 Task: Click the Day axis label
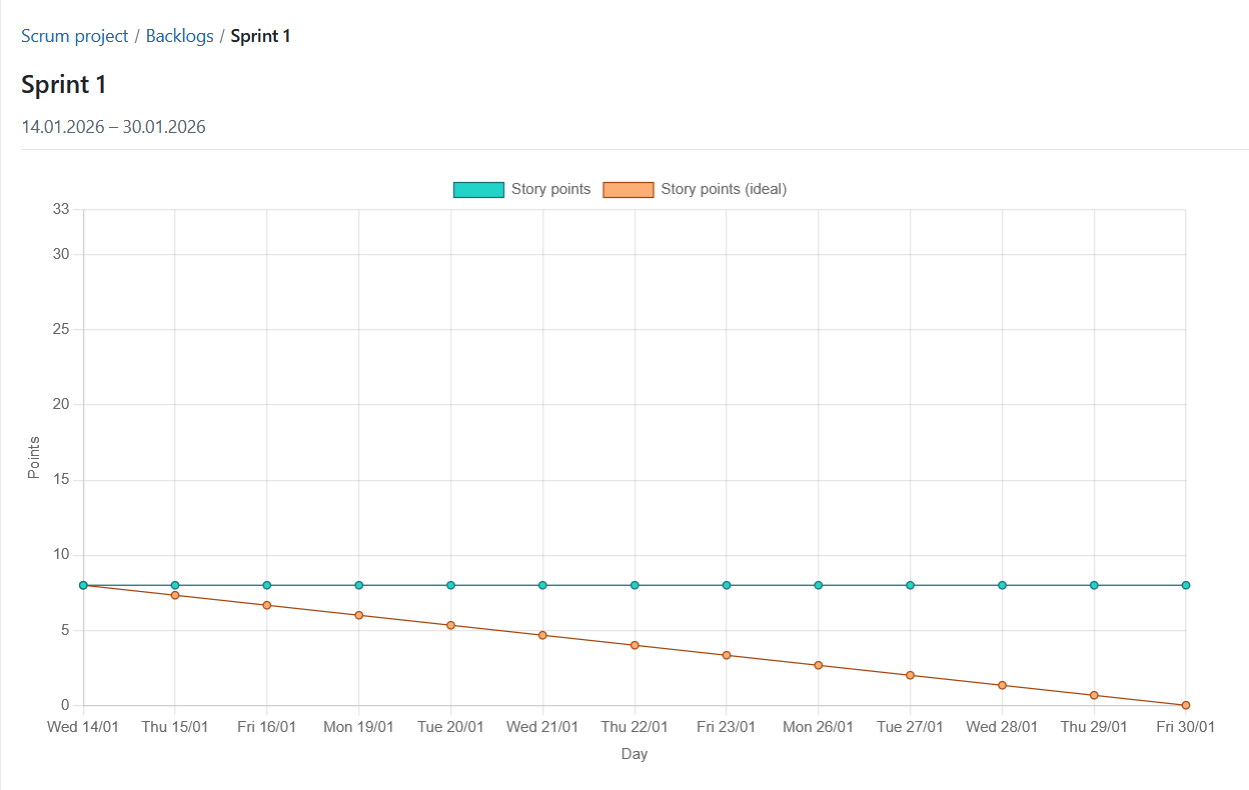pos(633,753)
